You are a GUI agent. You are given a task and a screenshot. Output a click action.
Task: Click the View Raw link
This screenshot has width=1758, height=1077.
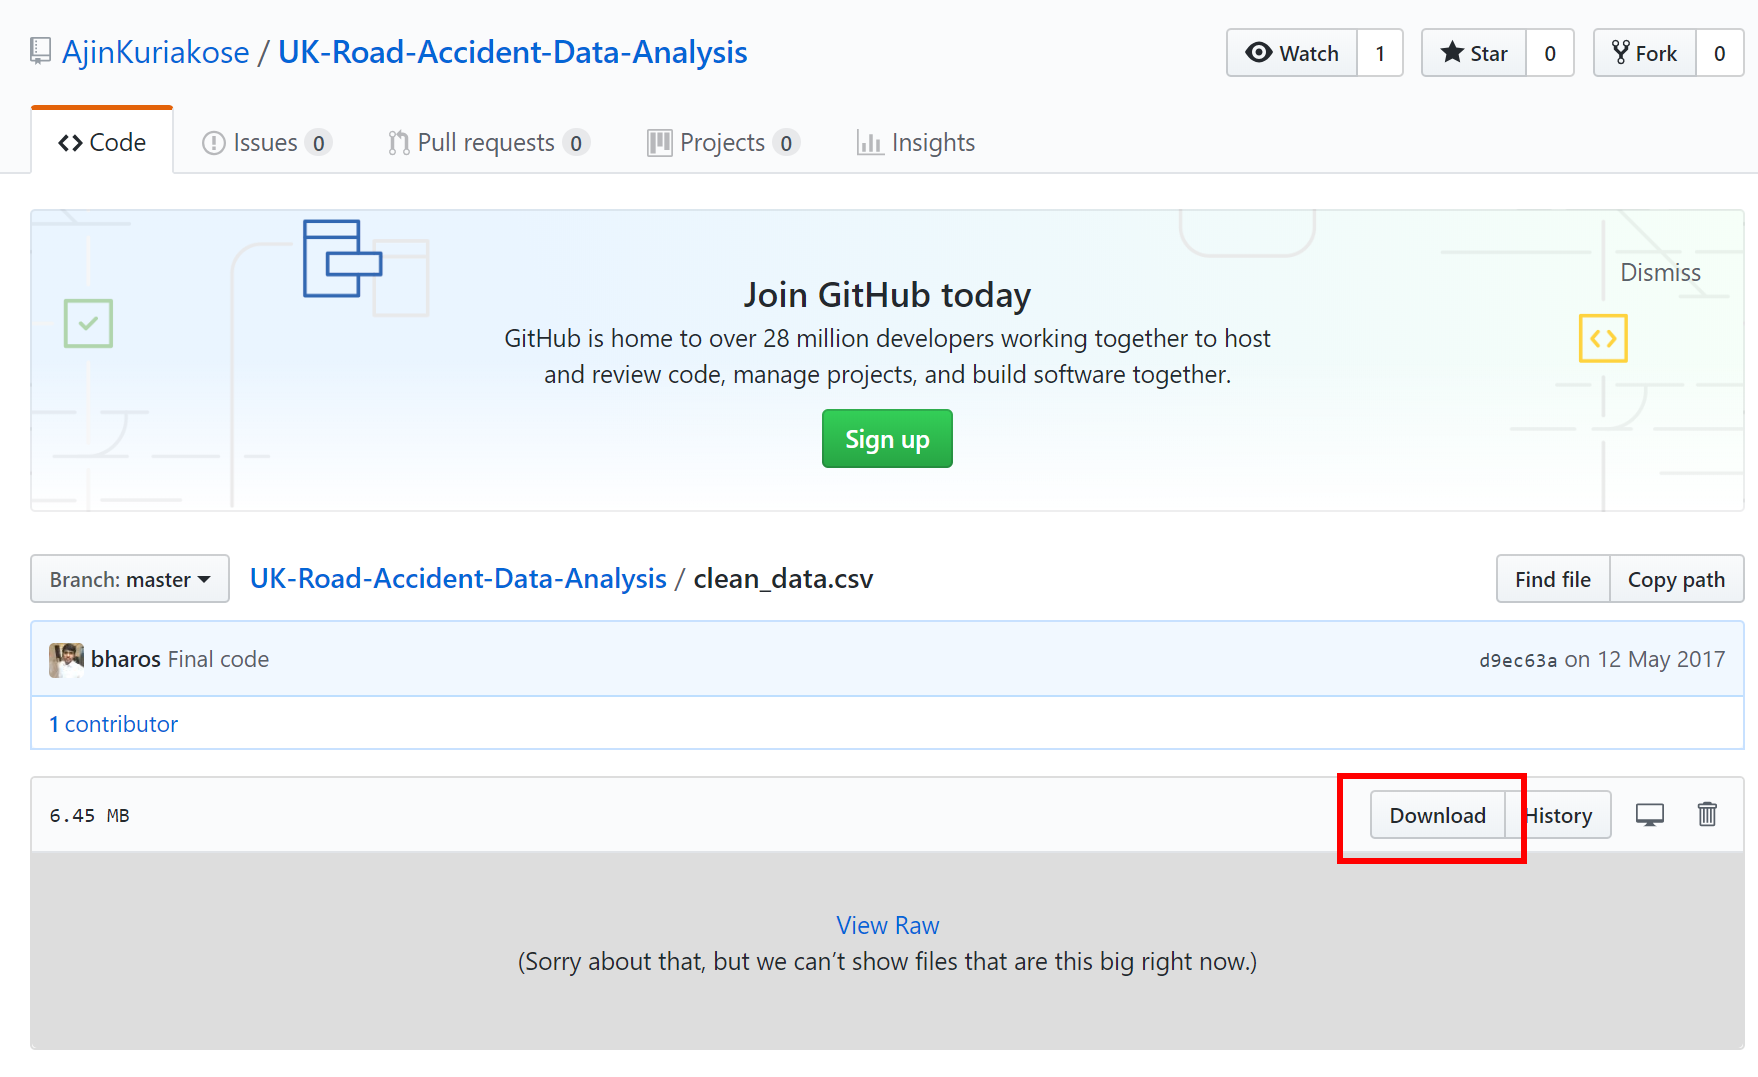[887, 925]
